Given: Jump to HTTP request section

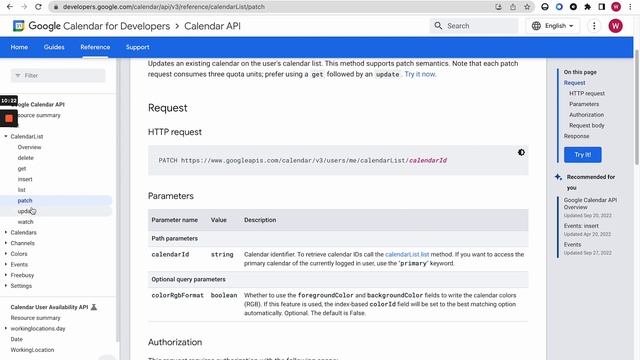Looking at the screenshot, I should (x=587, y=93).
